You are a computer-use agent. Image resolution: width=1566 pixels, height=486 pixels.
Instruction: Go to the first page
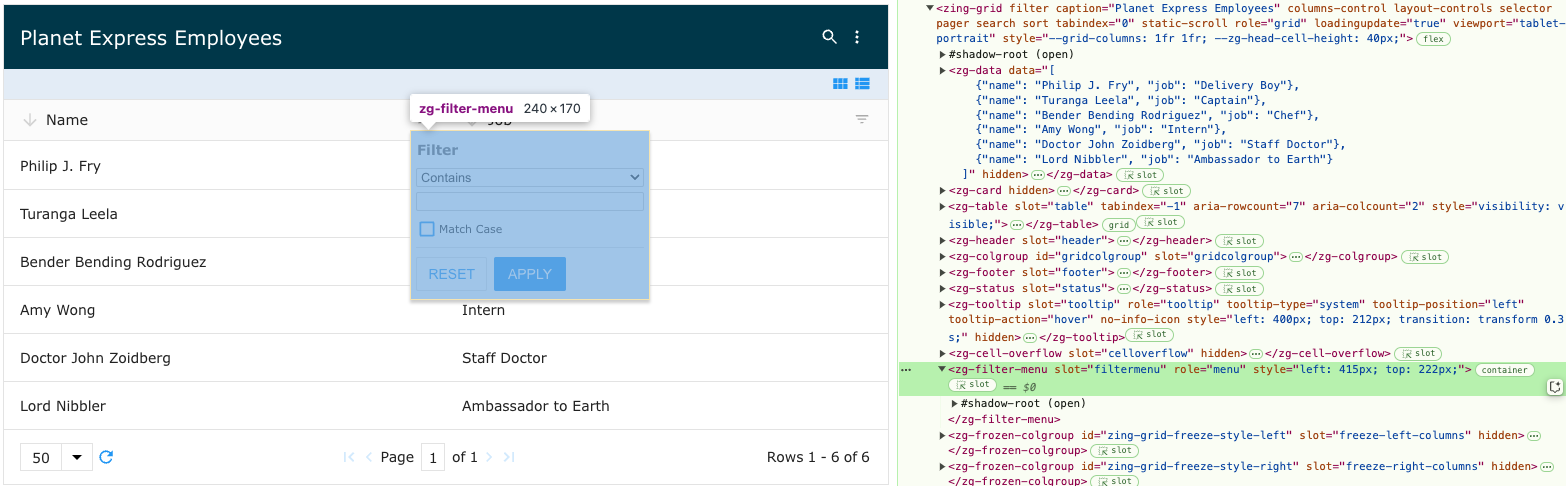(349, 457)
